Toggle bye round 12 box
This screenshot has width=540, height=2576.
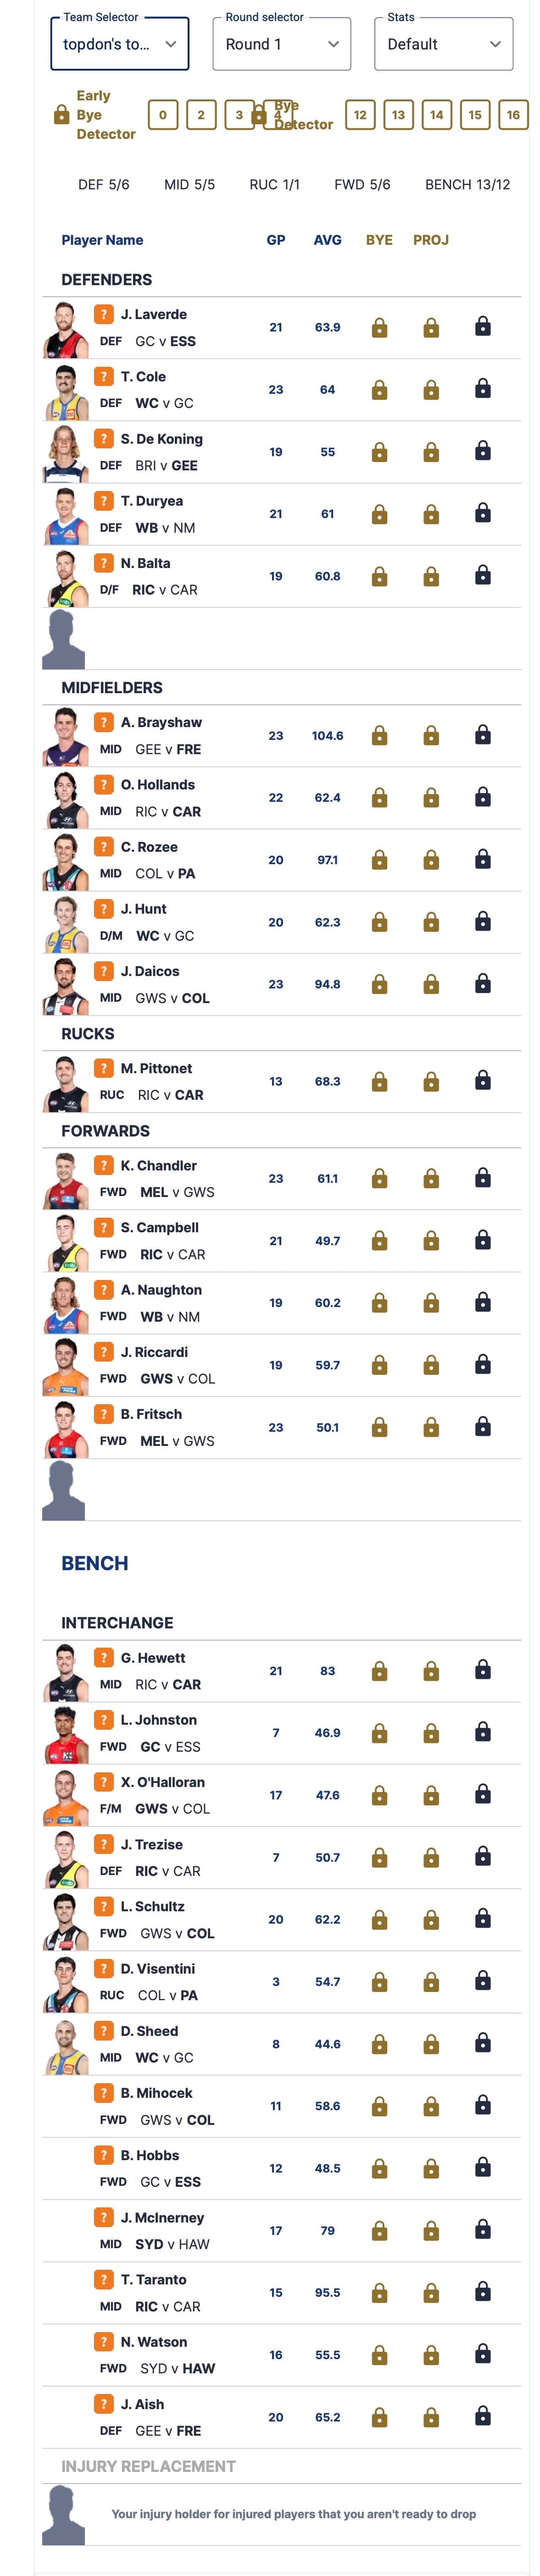pos(360,115)
